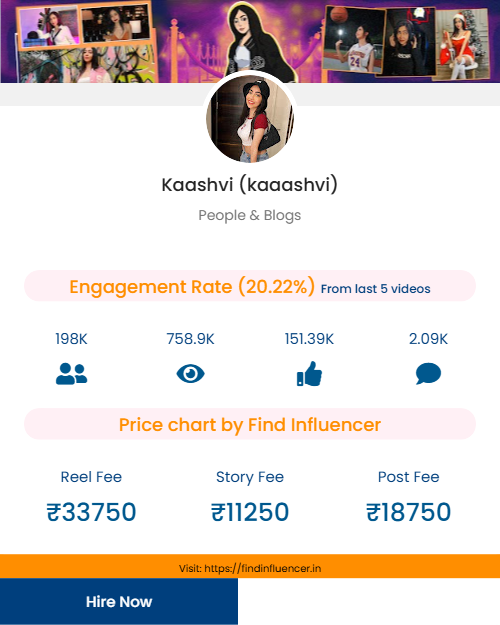This screenshot has height=625, width=500.
Task: Click the Hire Now button
Action: point(119,601)
